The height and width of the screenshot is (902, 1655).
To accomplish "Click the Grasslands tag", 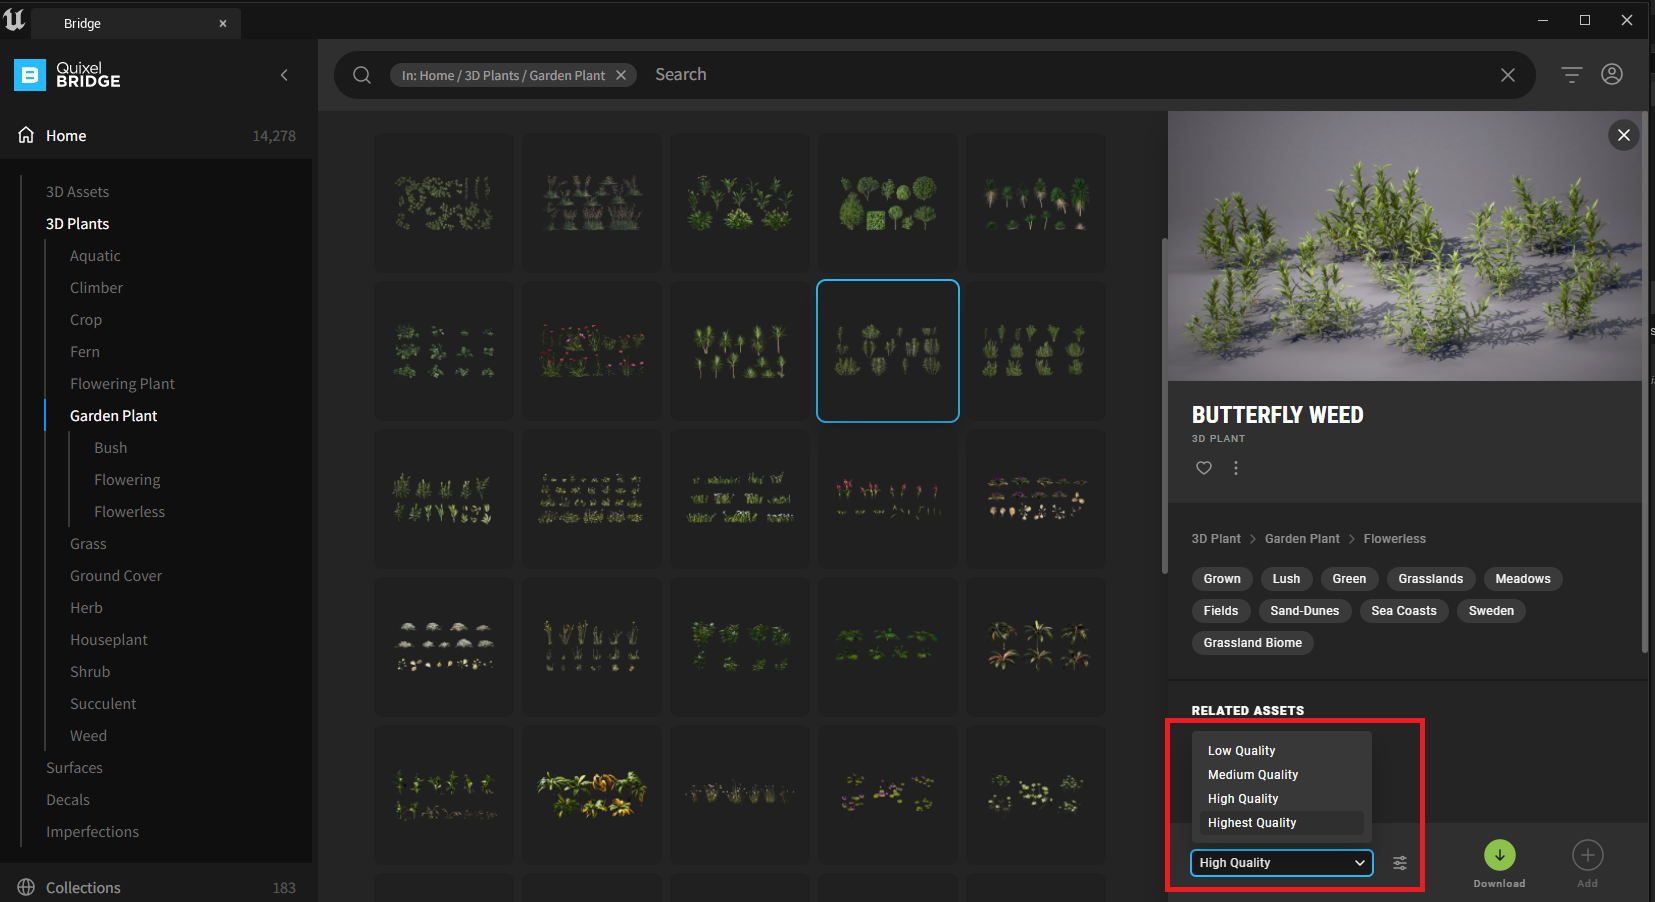I will tap(1430, 579).
